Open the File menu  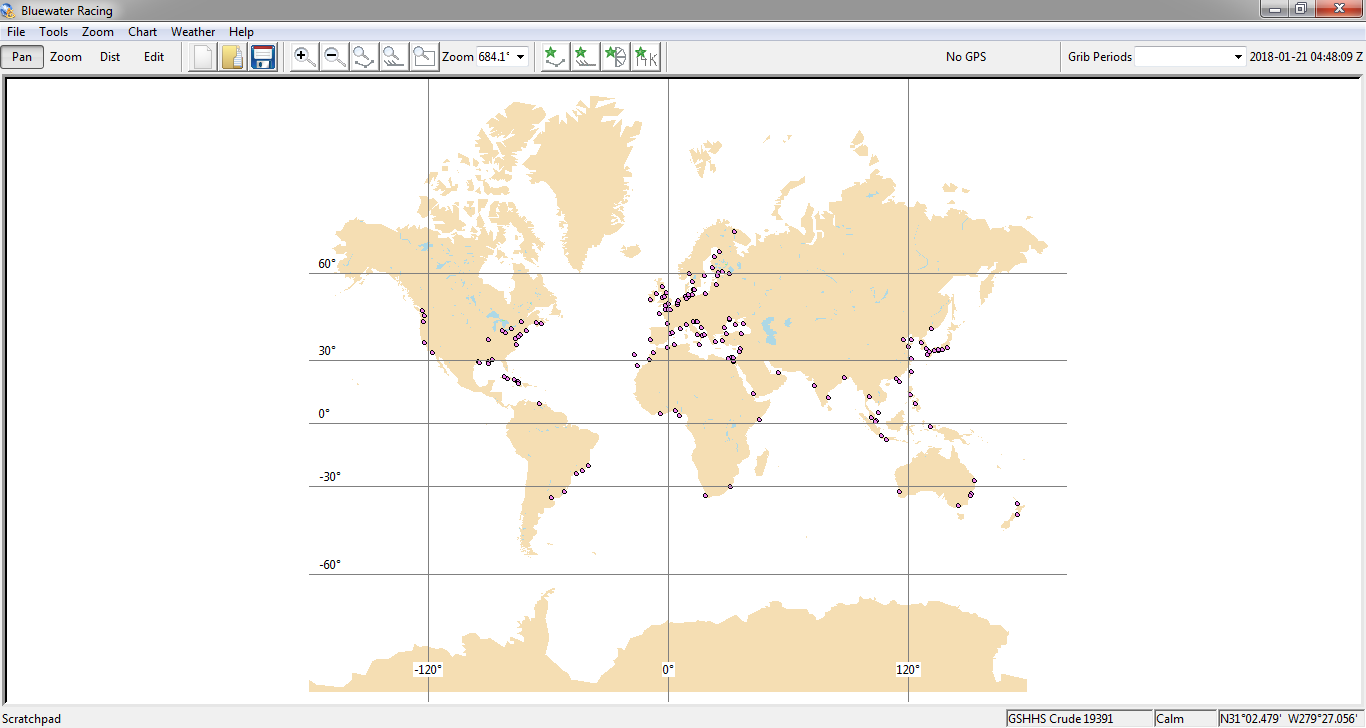(x=16, y=32)
